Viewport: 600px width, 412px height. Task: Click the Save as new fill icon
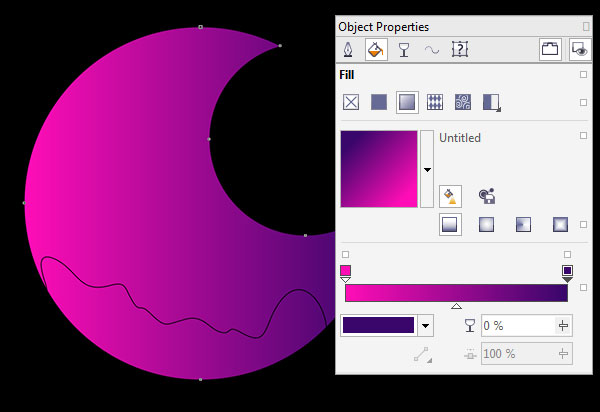click(487, 196)
